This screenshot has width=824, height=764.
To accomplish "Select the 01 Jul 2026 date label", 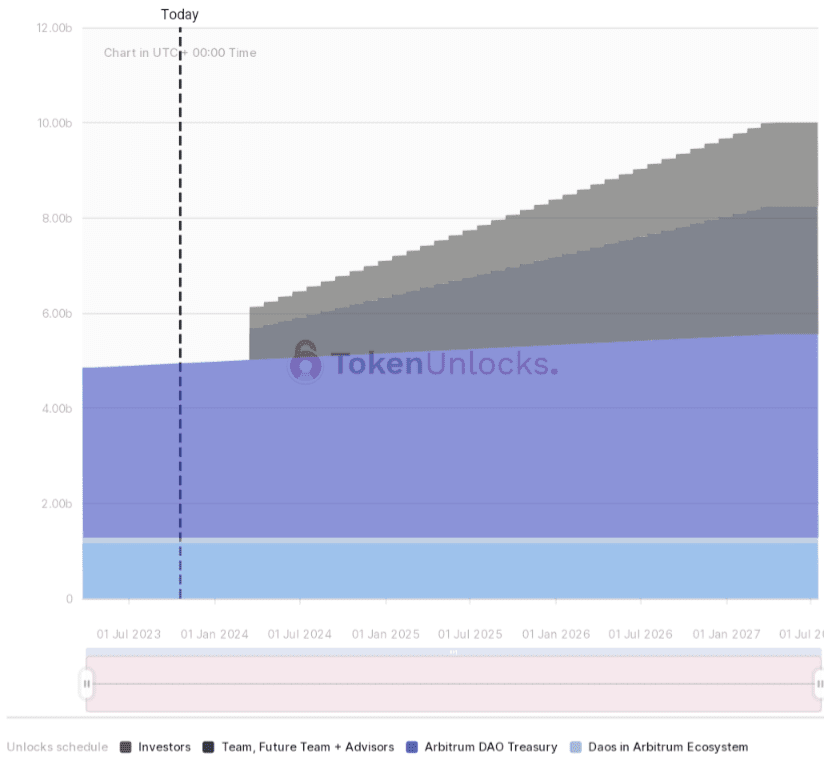I will [641, 633].
